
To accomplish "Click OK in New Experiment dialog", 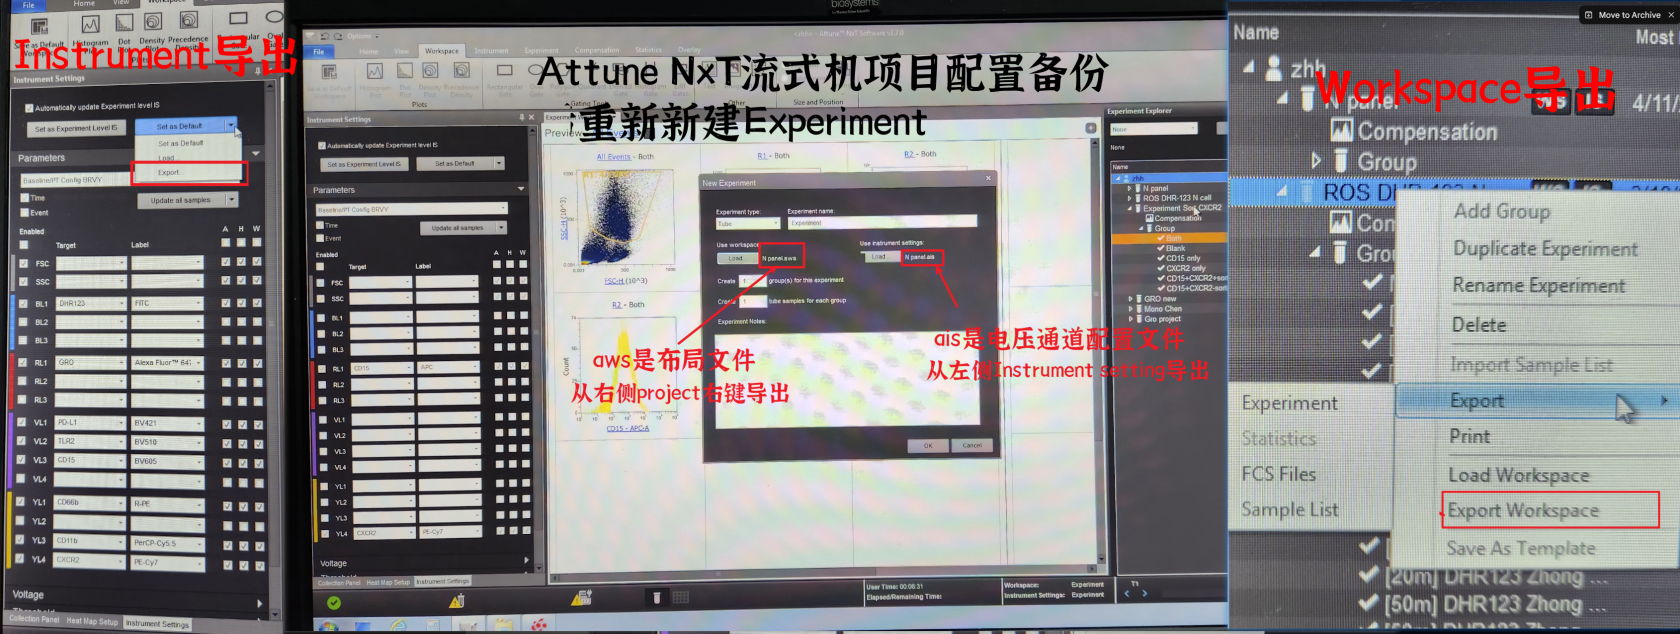I will [x=927, y=445].
